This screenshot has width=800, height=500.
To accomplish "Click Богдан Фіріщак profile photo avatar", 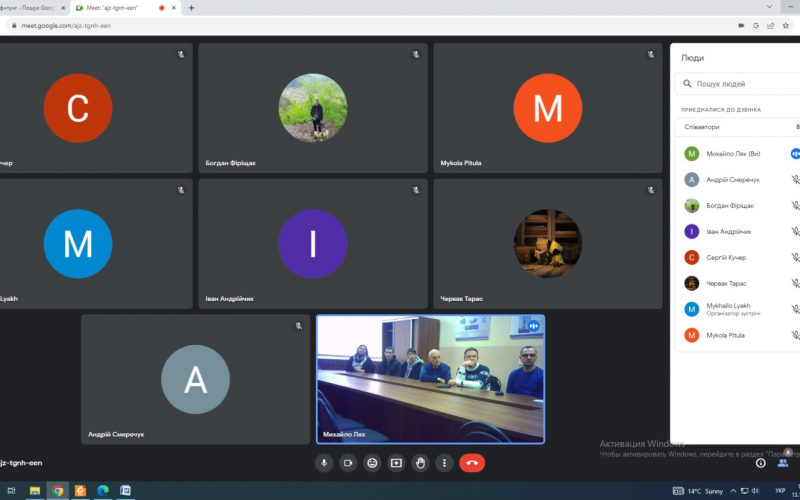I will (x=313, y=108).
